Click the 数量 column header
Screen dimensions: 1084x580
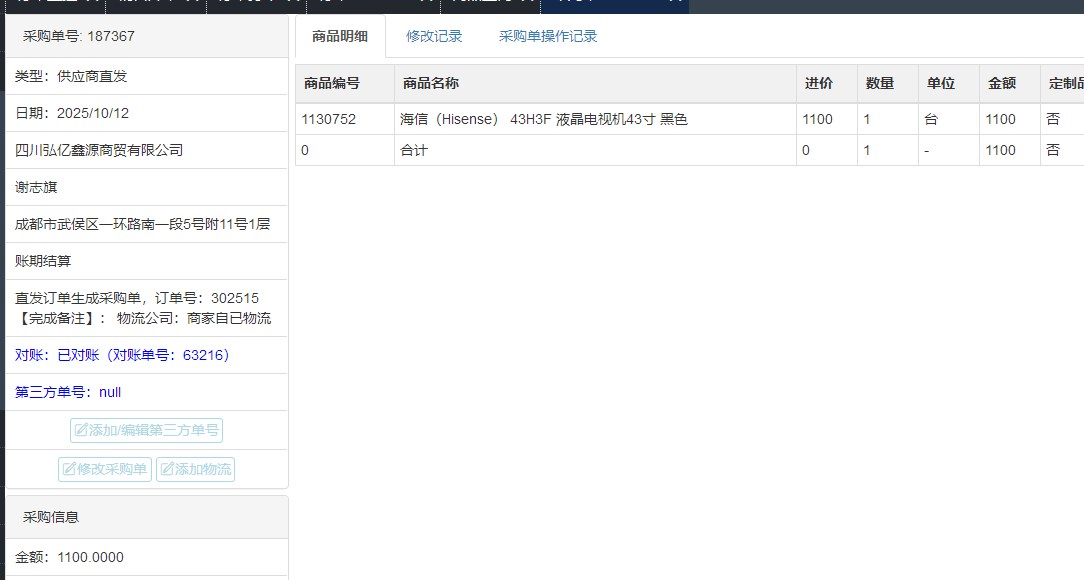pos(880,84)
